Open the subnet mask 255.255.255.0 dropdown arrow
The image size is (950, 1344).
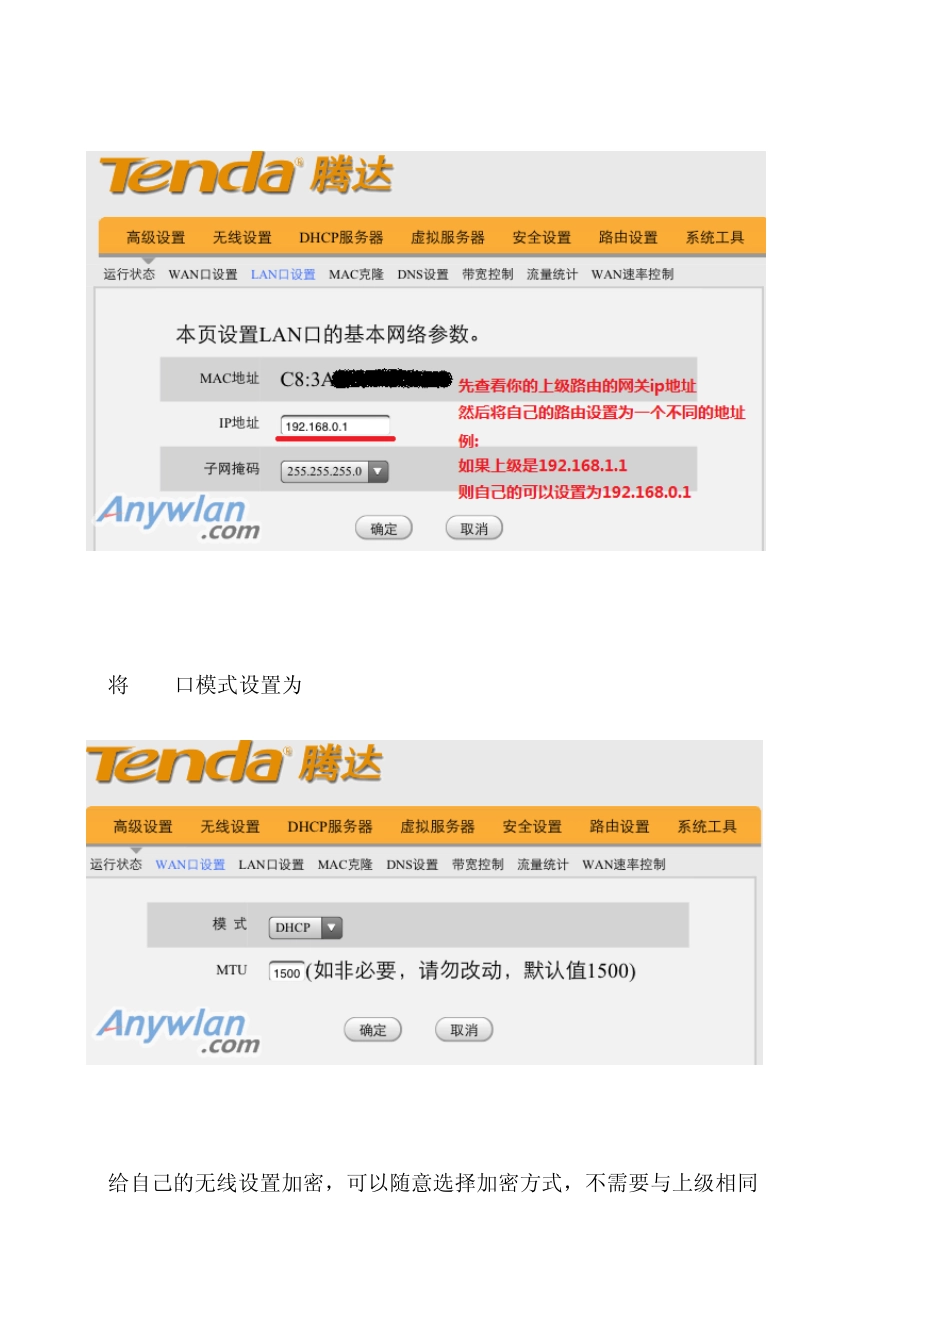(378, 471)
